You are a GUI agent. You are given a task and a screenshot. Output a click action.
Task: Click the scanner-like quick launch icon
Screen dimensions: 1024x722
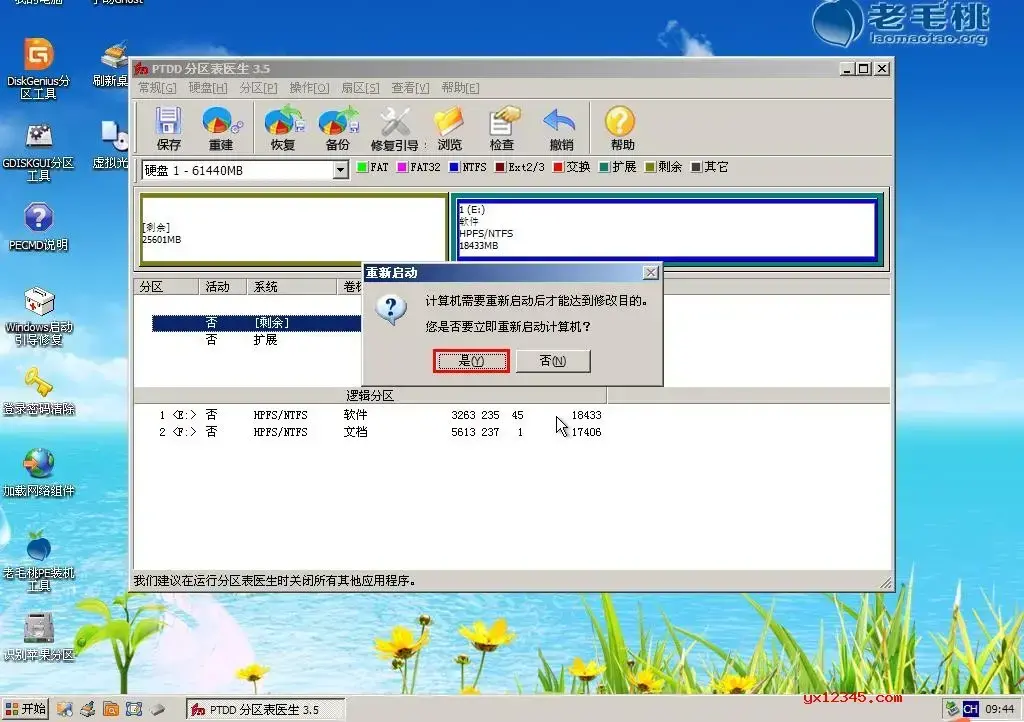(x=88, y=709)
